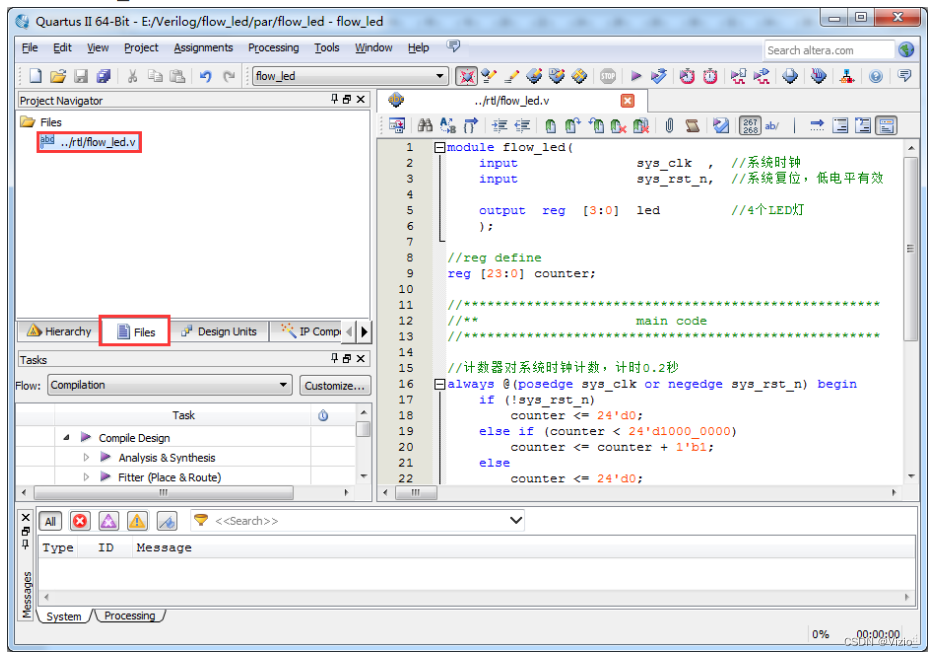
Task: Open the messages Search filter dropdown
Action: 516,521
